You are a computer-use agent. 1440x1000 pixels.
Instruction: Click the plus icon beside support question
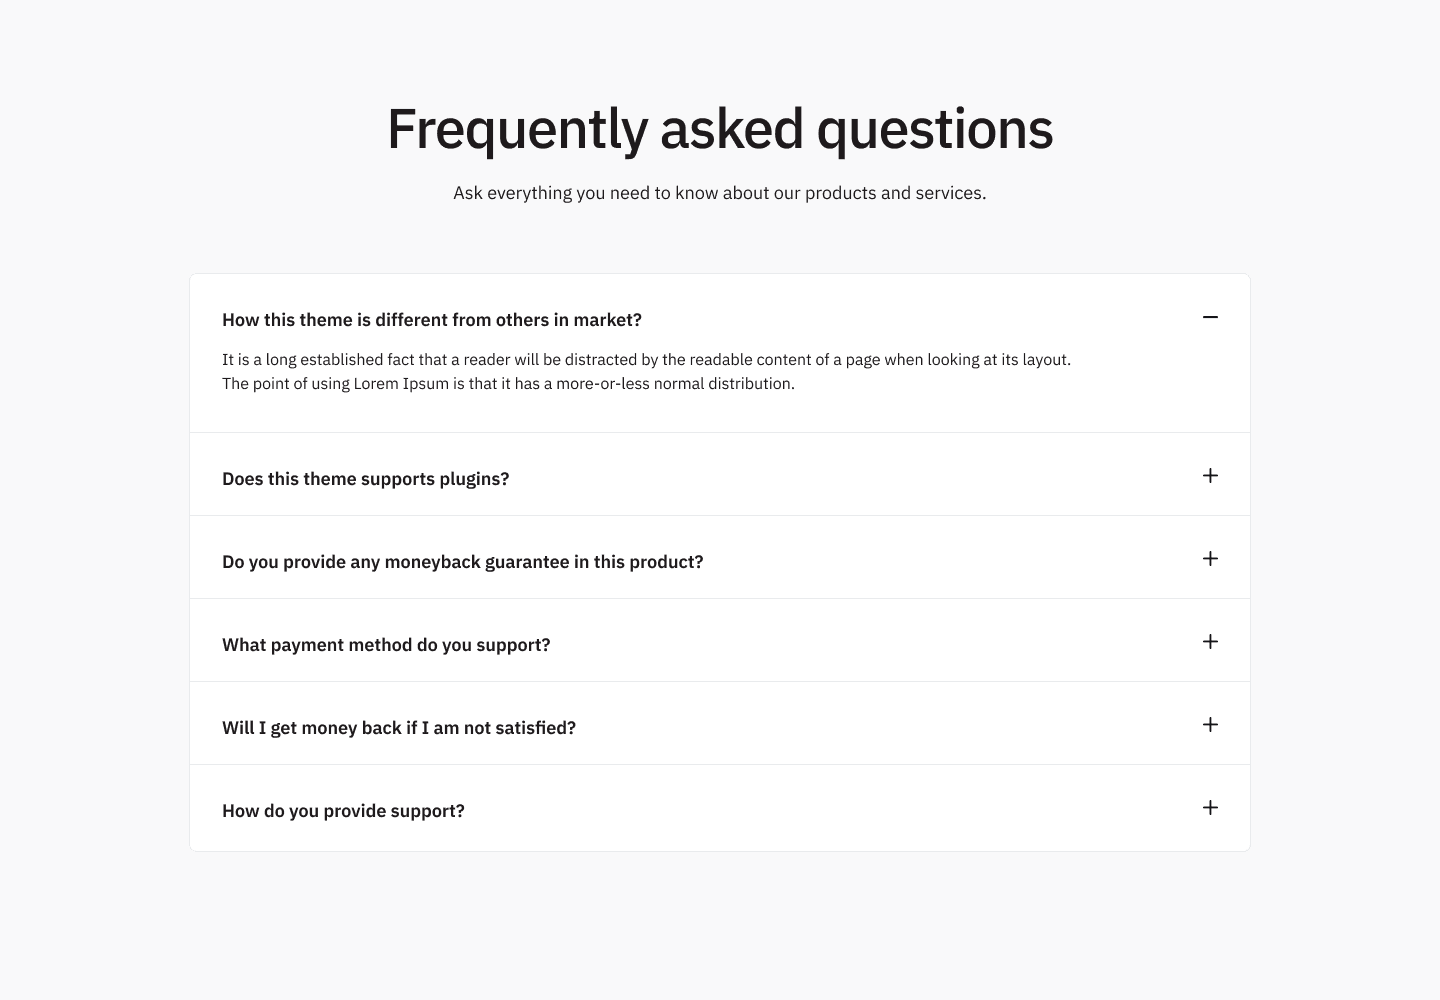click(x=1210, y=808)
